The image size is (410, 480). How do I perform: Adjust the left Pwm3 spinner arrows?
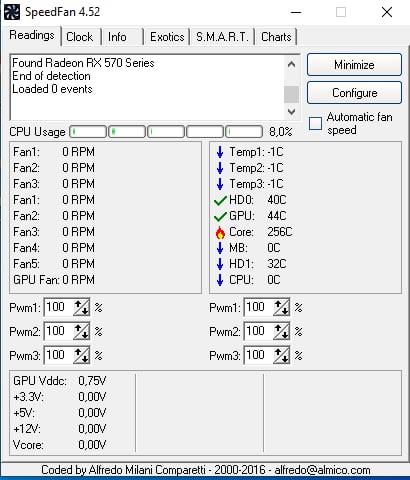coord(82,355)
